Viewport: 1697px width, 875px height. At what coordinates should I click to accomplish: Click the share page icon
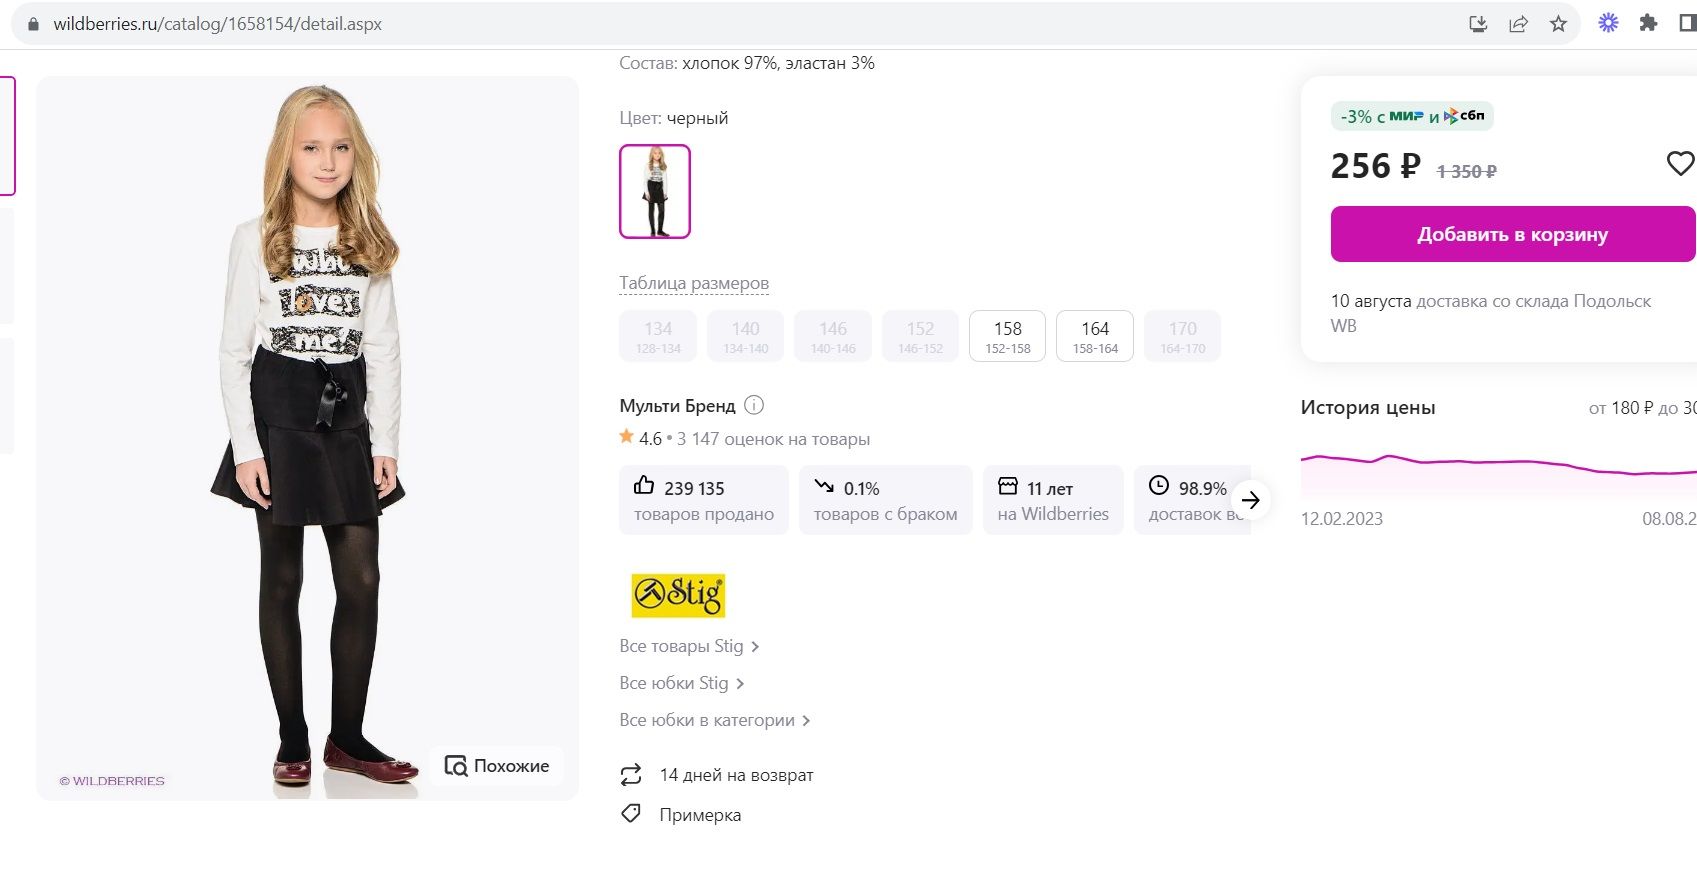(1518, 24)
